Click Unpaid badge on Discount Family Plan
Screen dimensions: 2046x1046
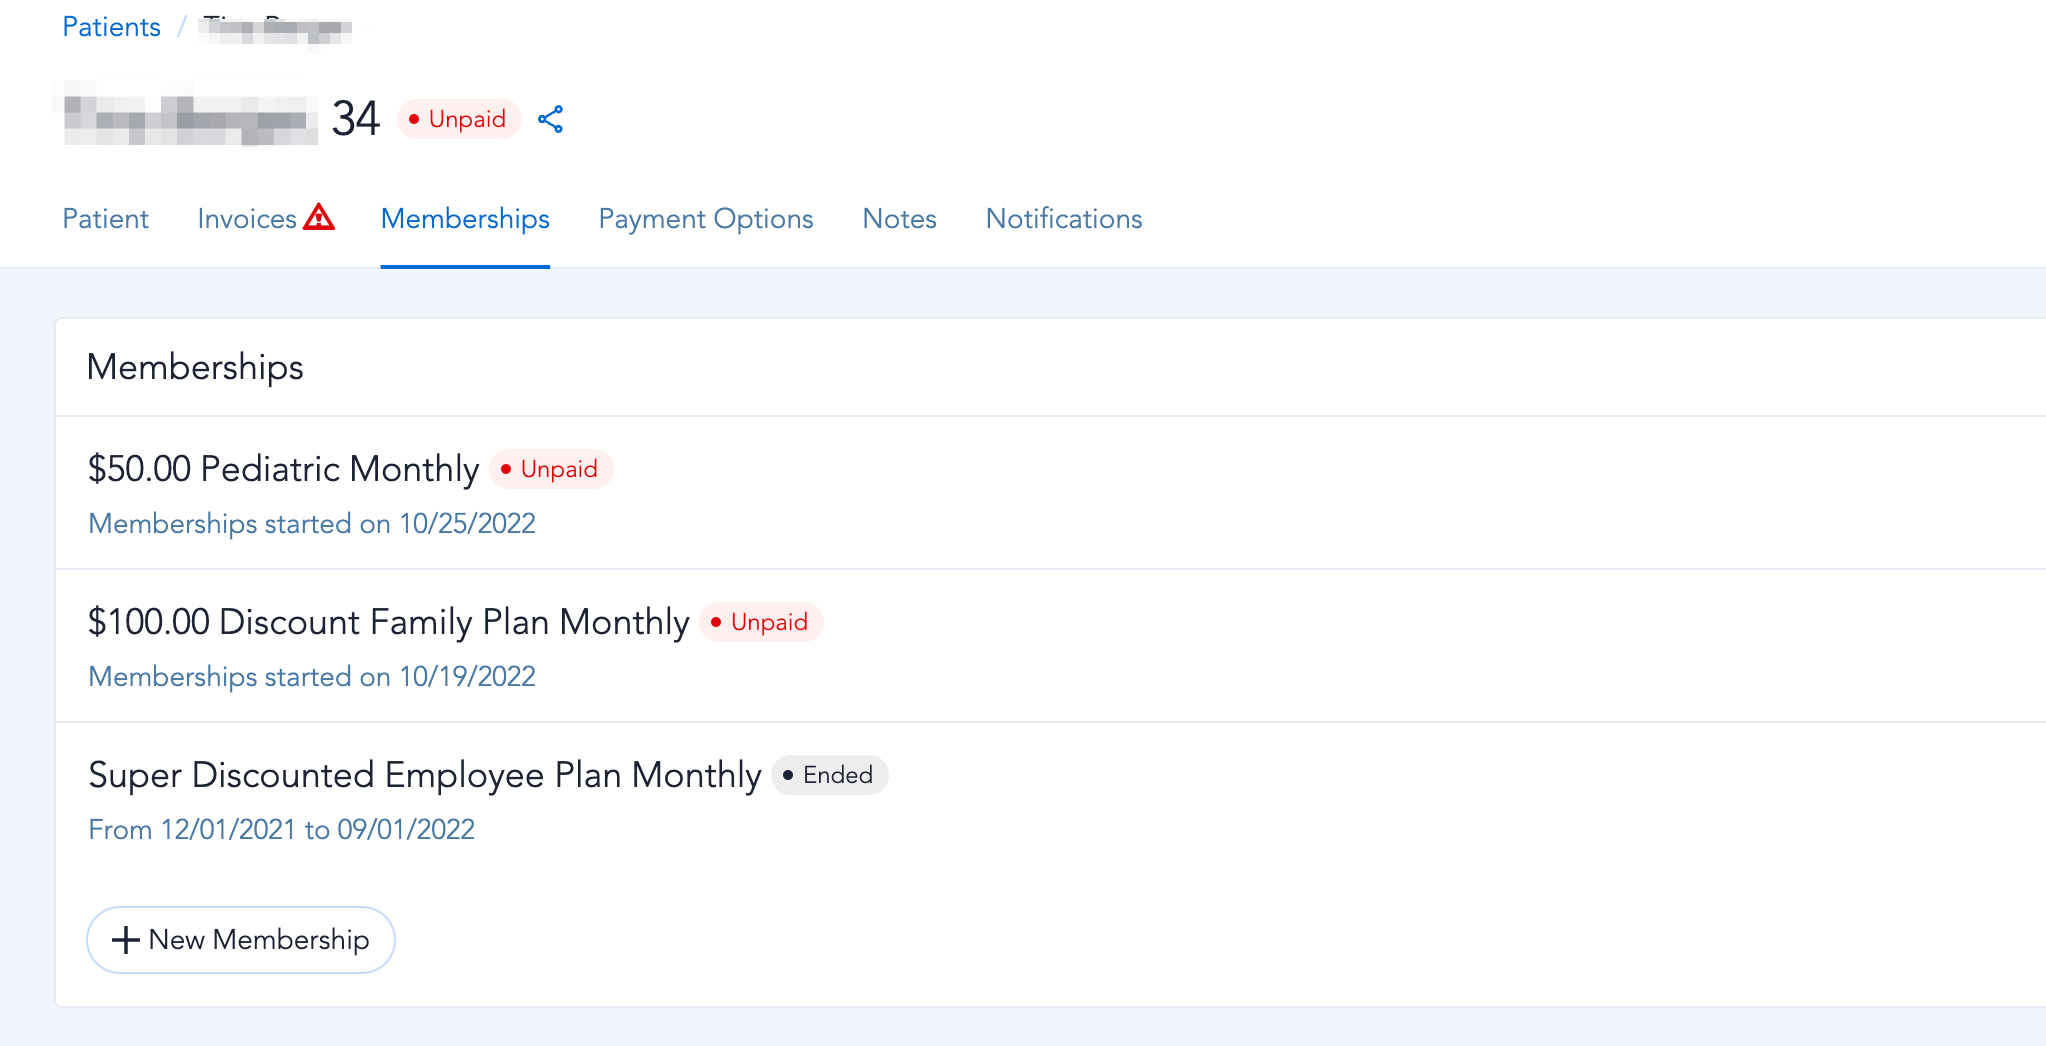pos(761,622)
